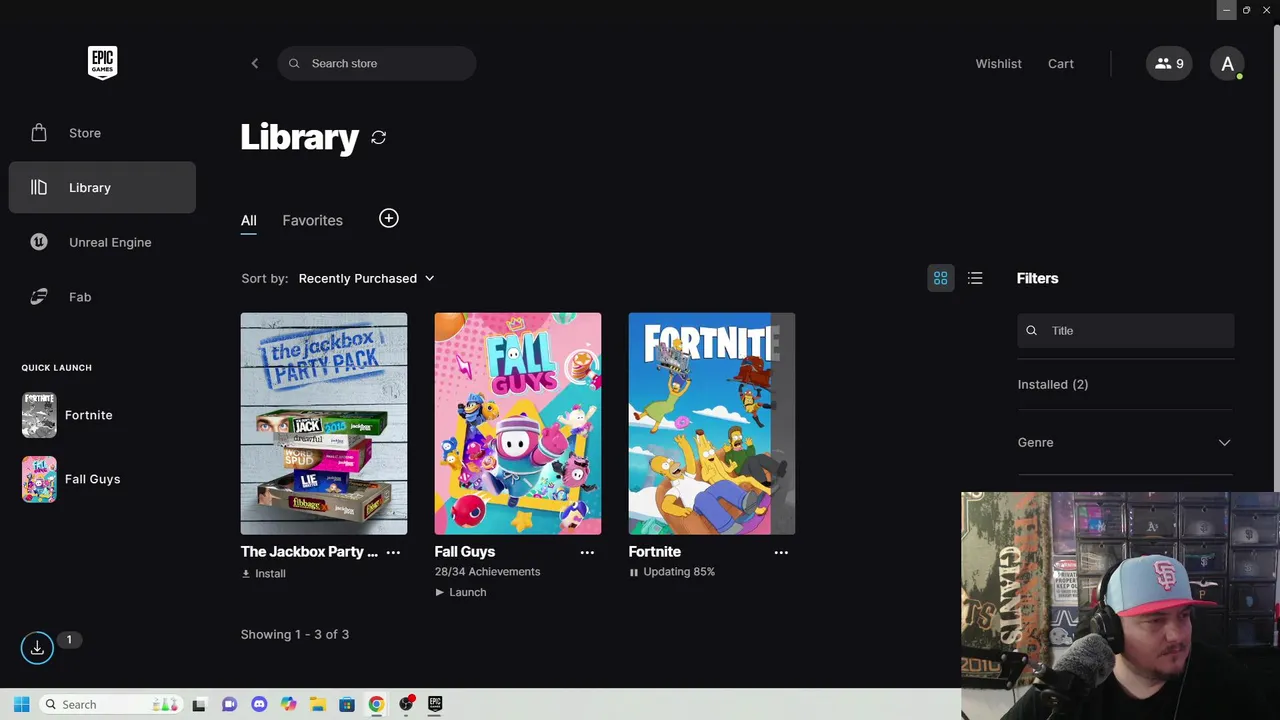1280x720 pixels.
Task: Open the Sort by Recently Purchased dropdown
Action: pos(366,278)
